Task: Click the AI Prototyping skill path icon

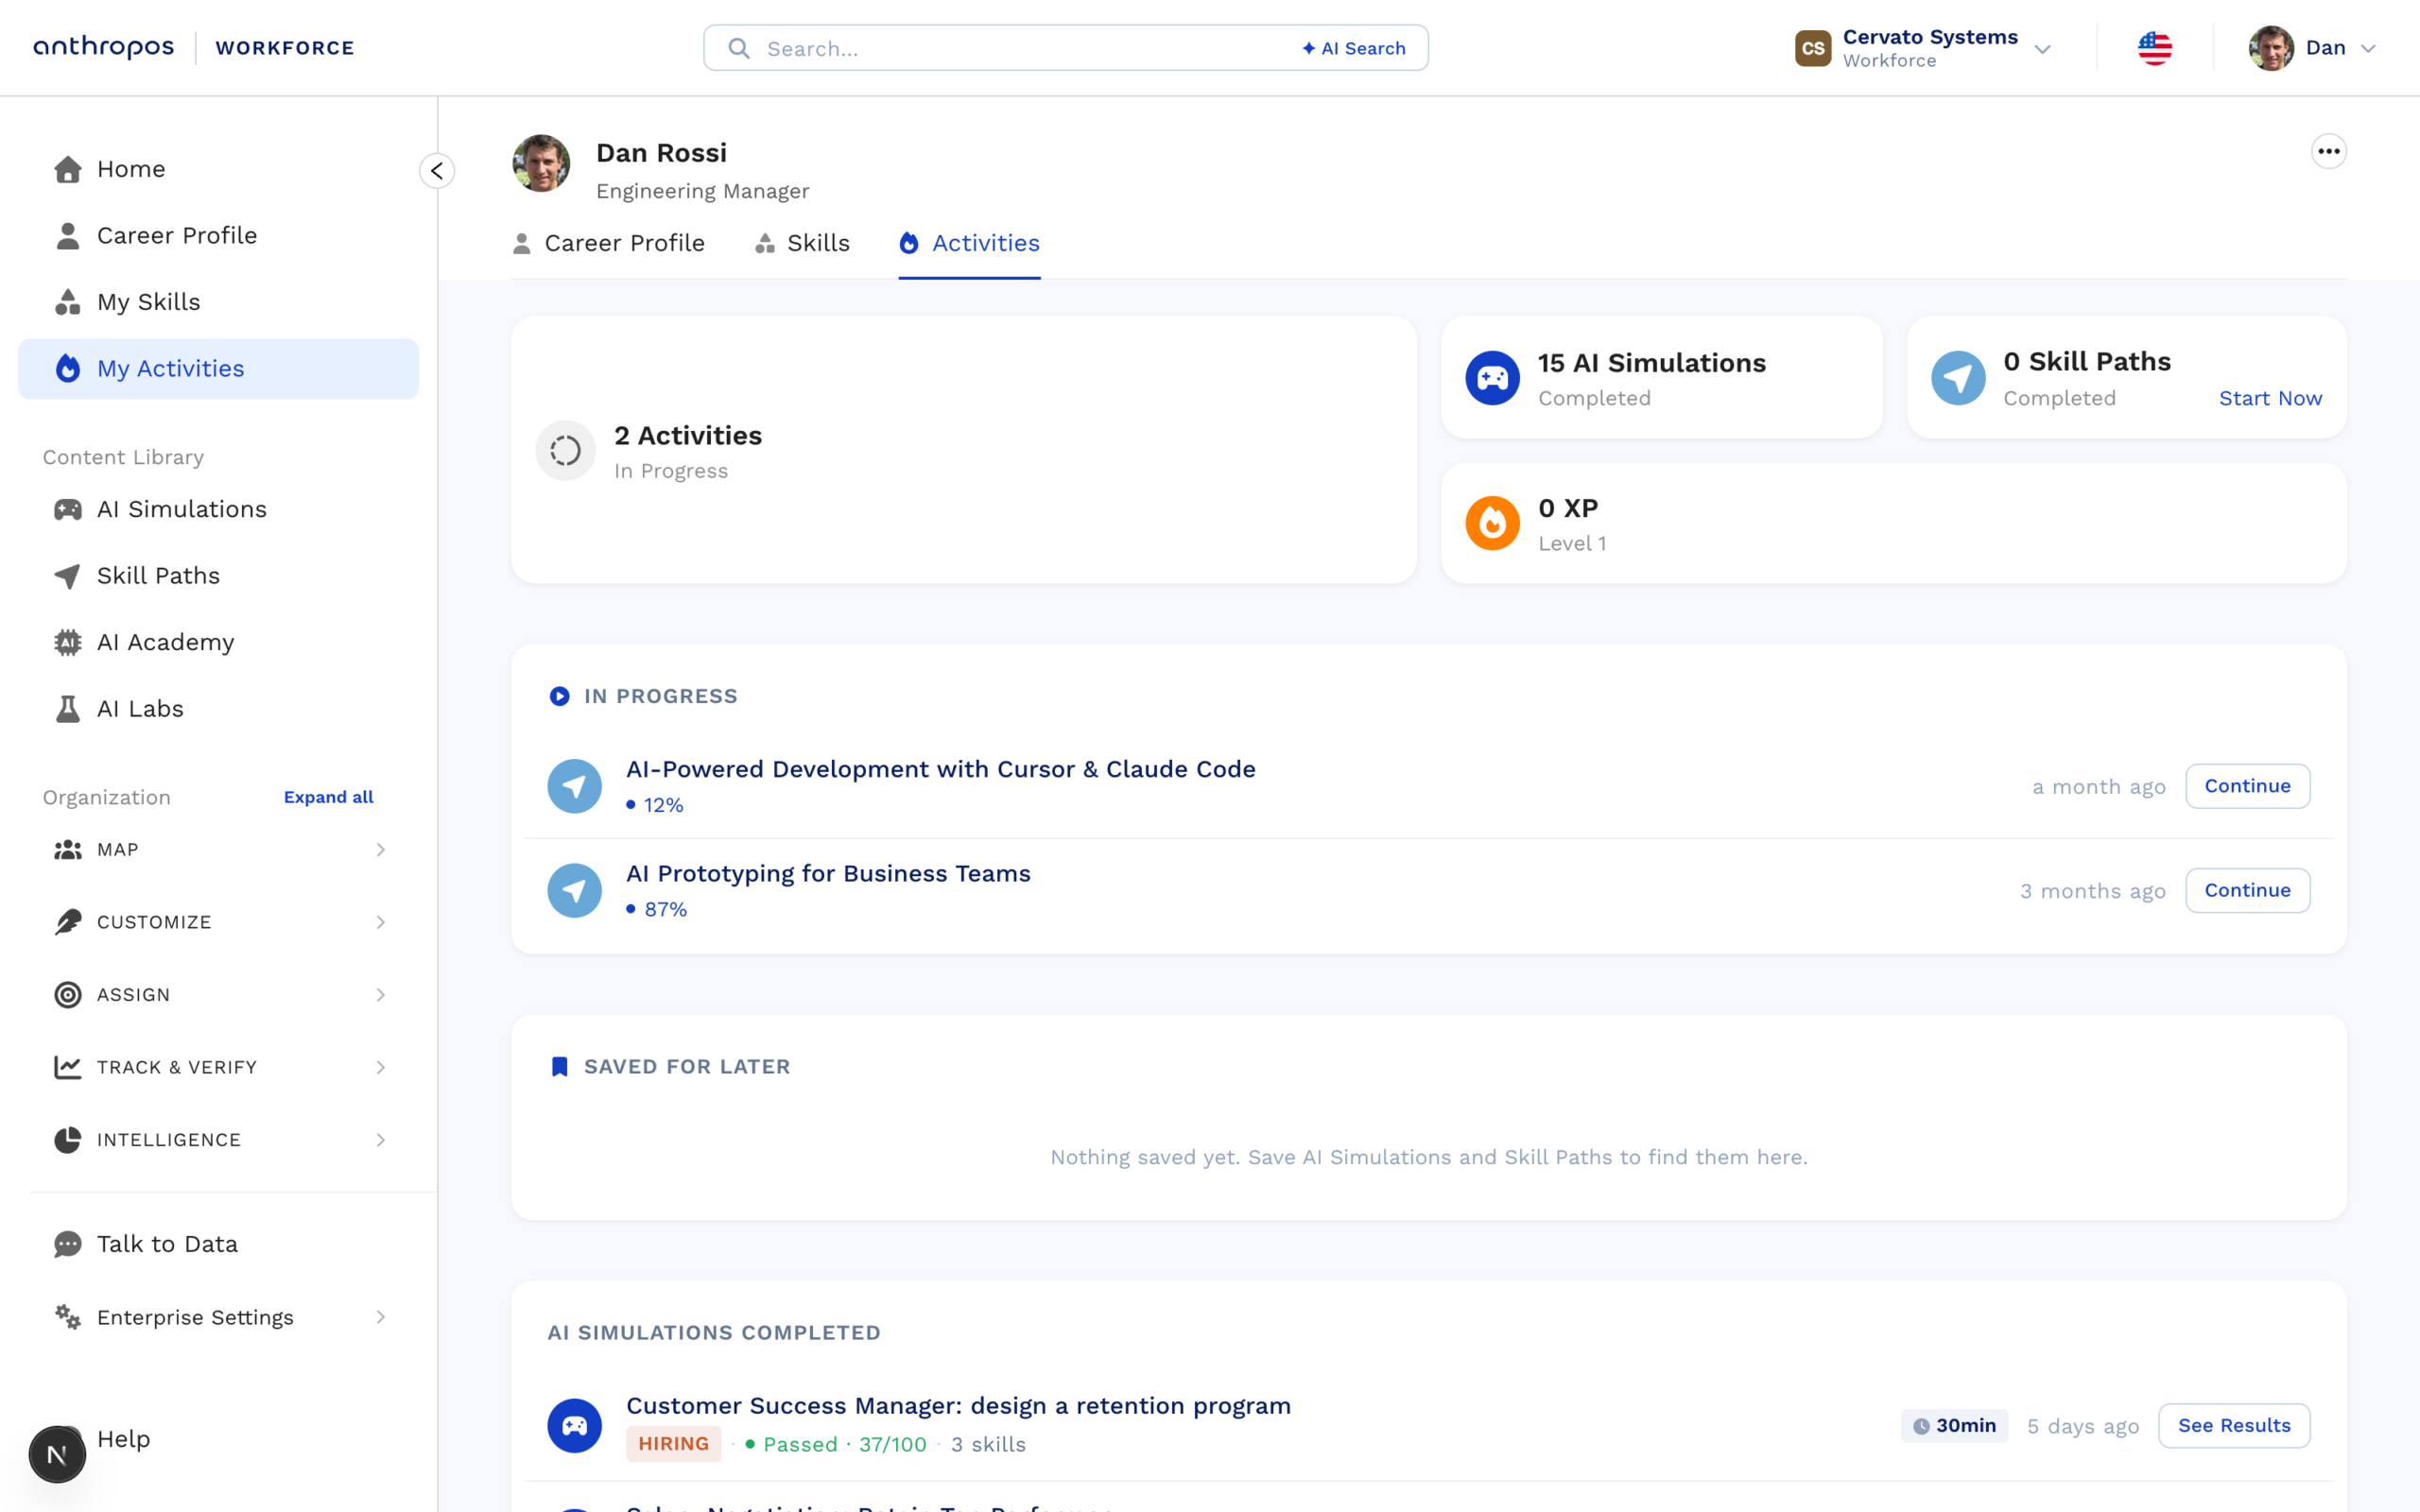Action: coord(575,890)
